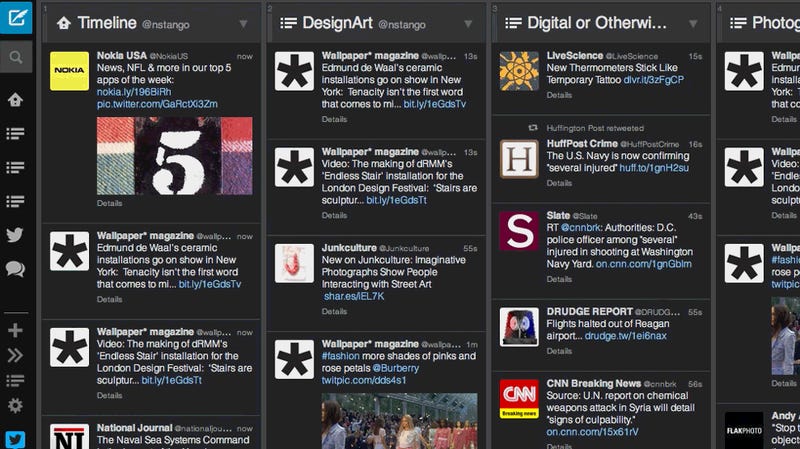
Task: Show Details for the Slate tweet
Action: [559, 279]
